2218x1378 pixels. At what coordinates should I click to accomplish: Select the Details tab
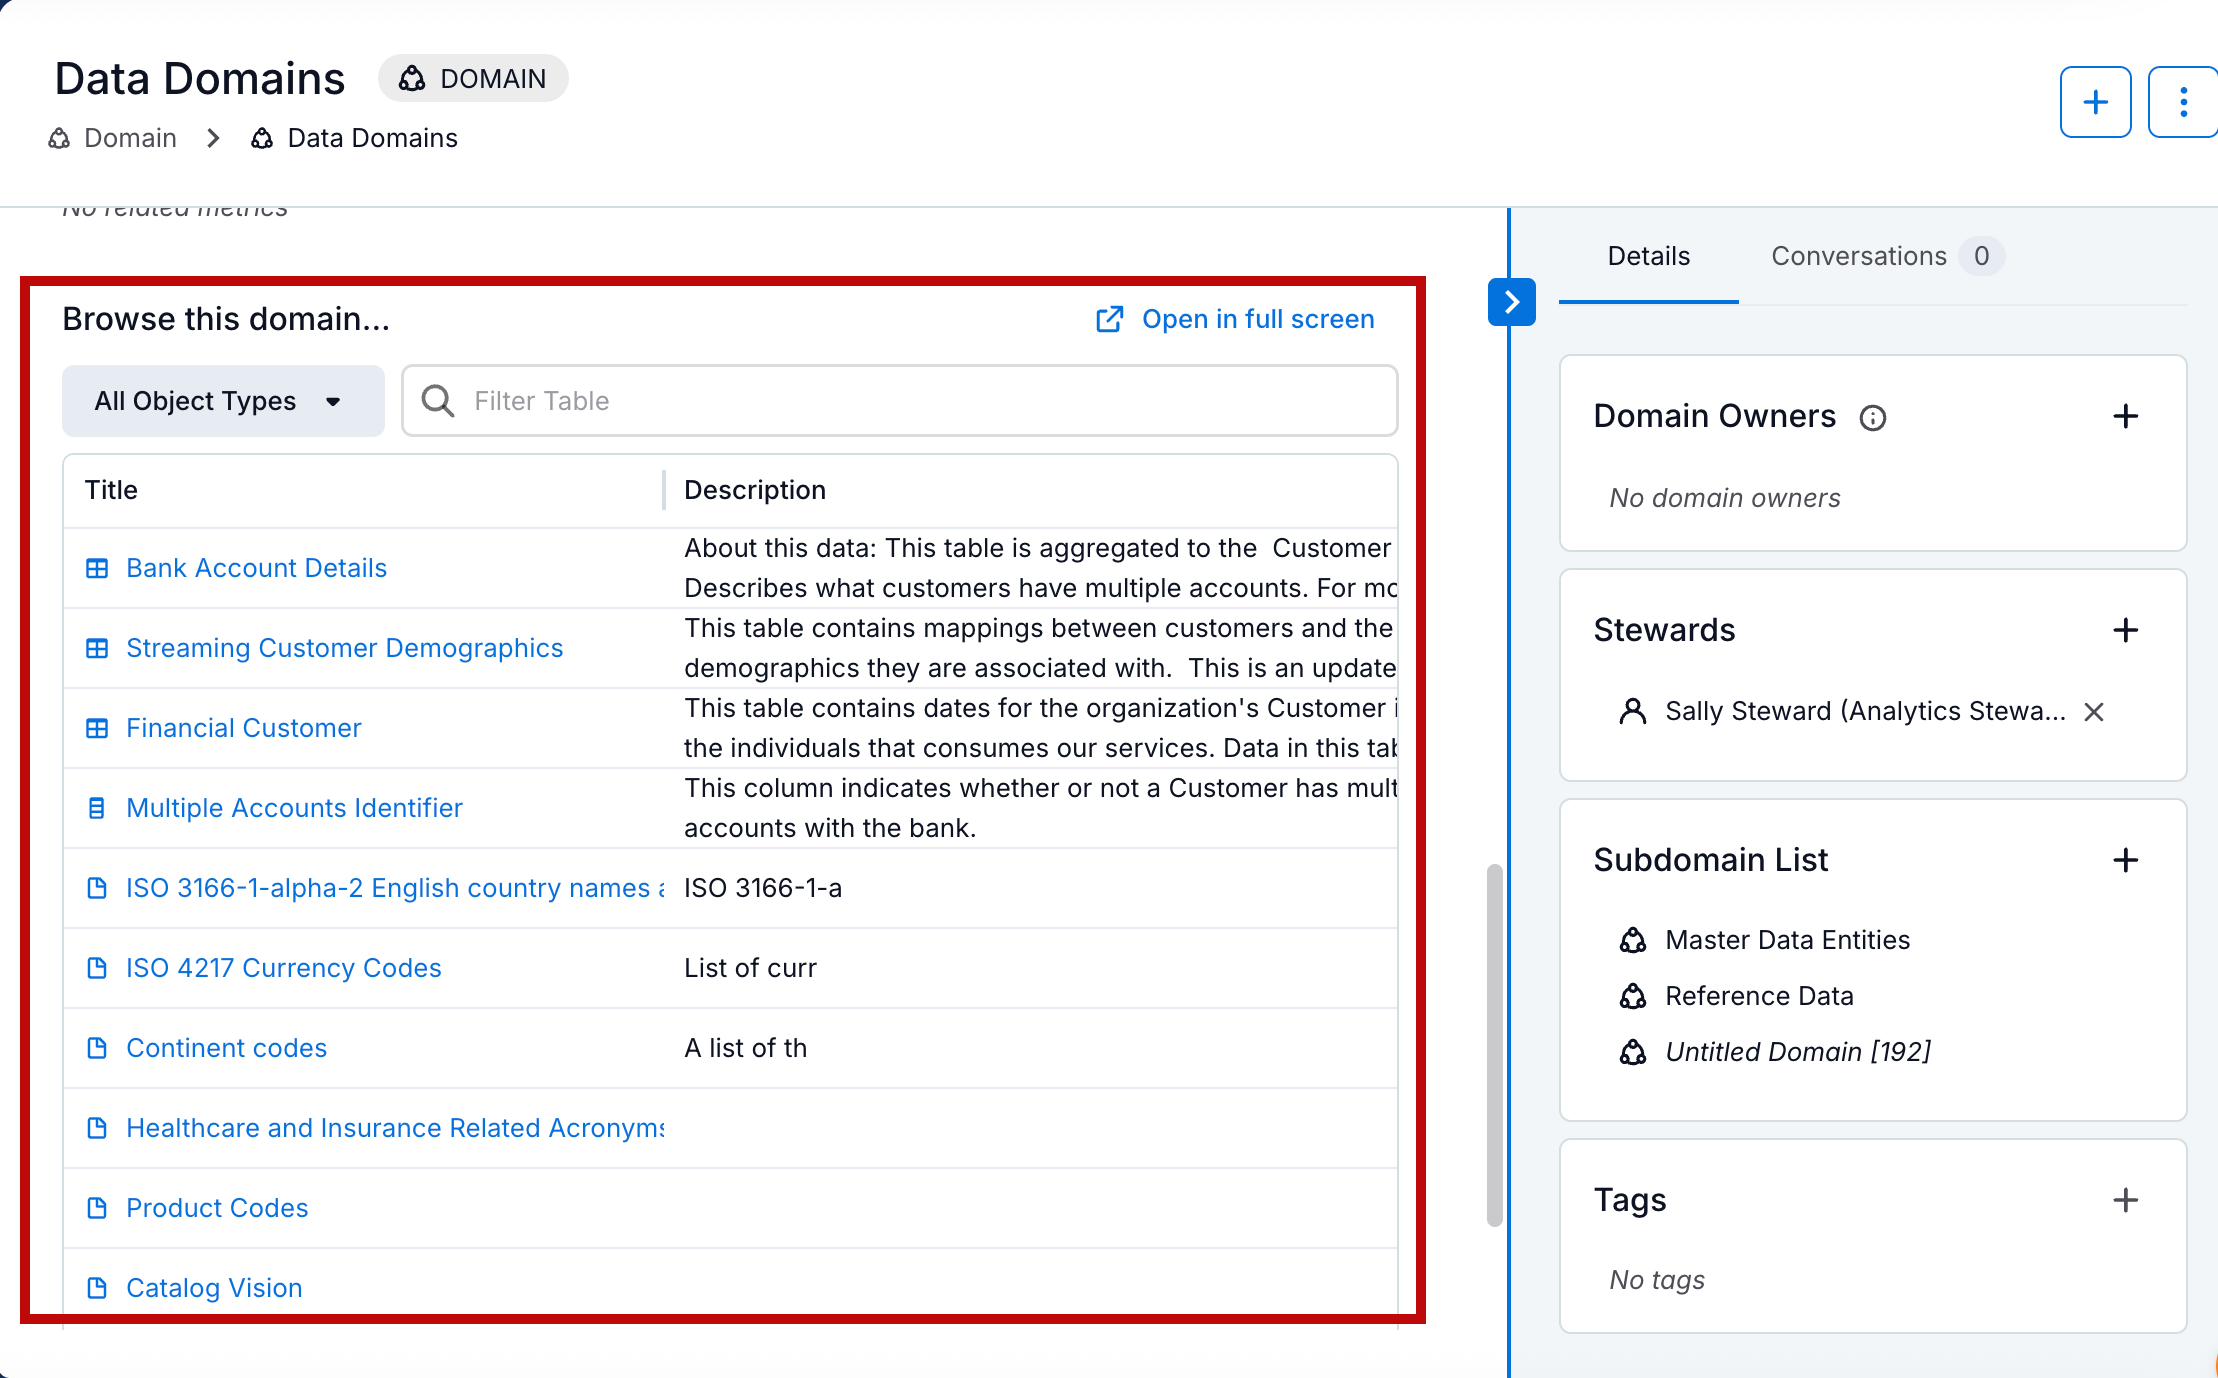[1648, 257]
